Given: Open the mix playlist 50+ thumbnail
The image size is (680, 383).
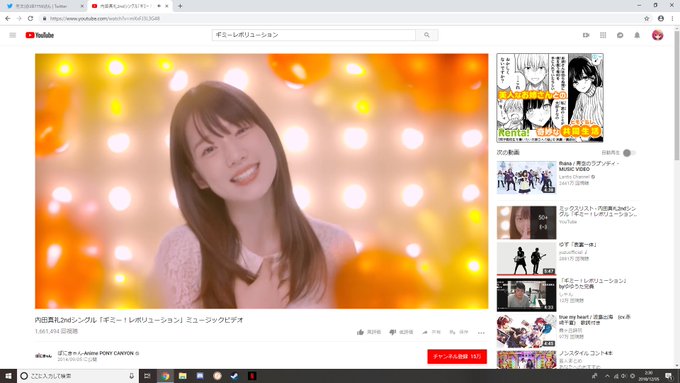Looking at the screenshot, I should coord(526,223).
